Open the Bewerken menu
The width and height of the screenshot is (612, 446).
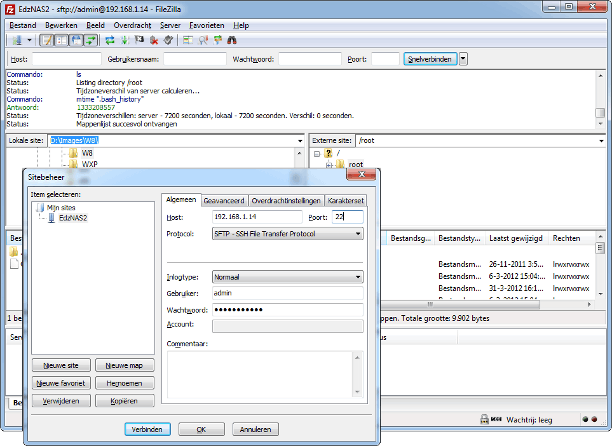coord(61,25)
